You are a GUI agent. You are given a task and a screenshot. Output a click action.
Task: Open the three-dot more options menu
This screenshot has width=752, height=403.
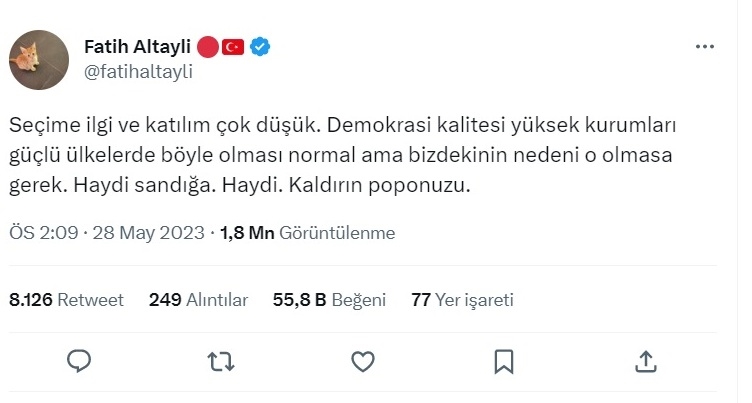(x=705, y=47)
